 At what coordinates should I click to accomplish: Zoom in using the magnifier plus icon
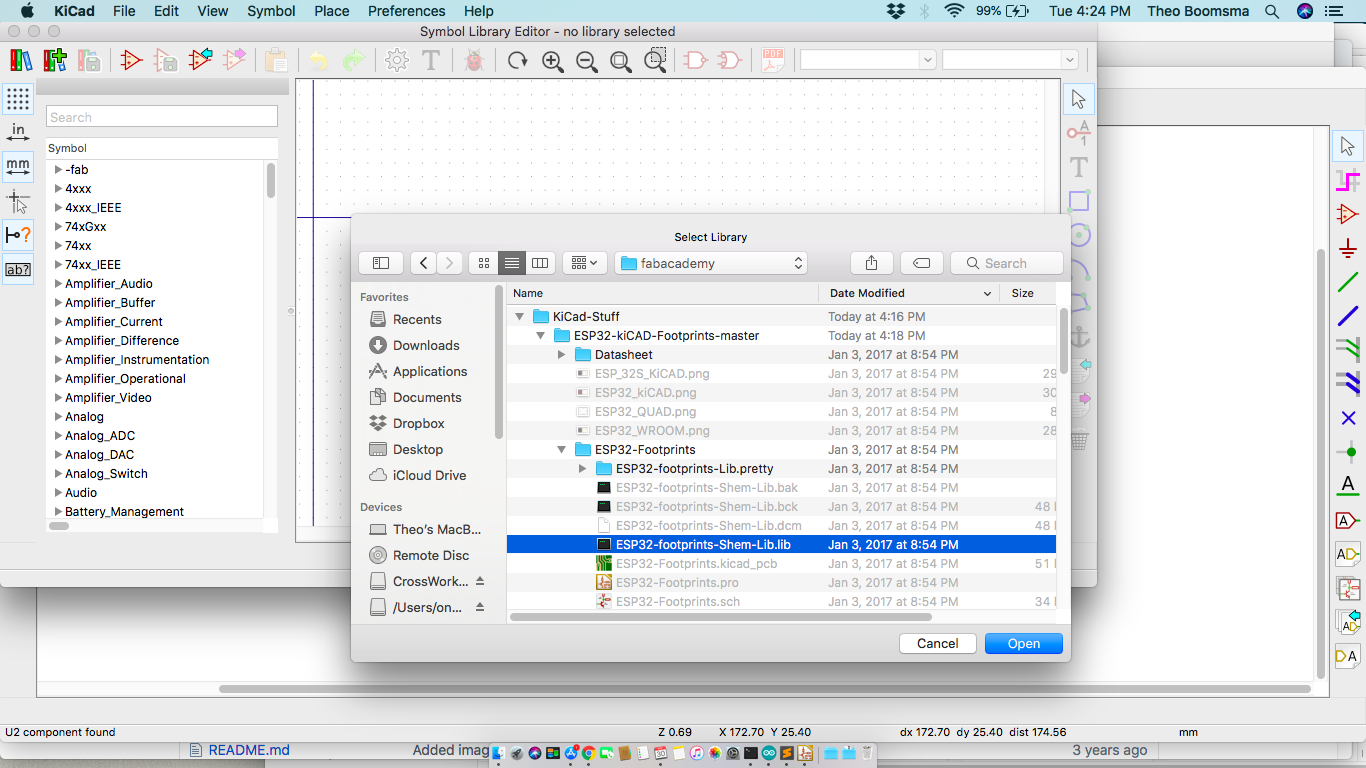(x=553, y=61)
